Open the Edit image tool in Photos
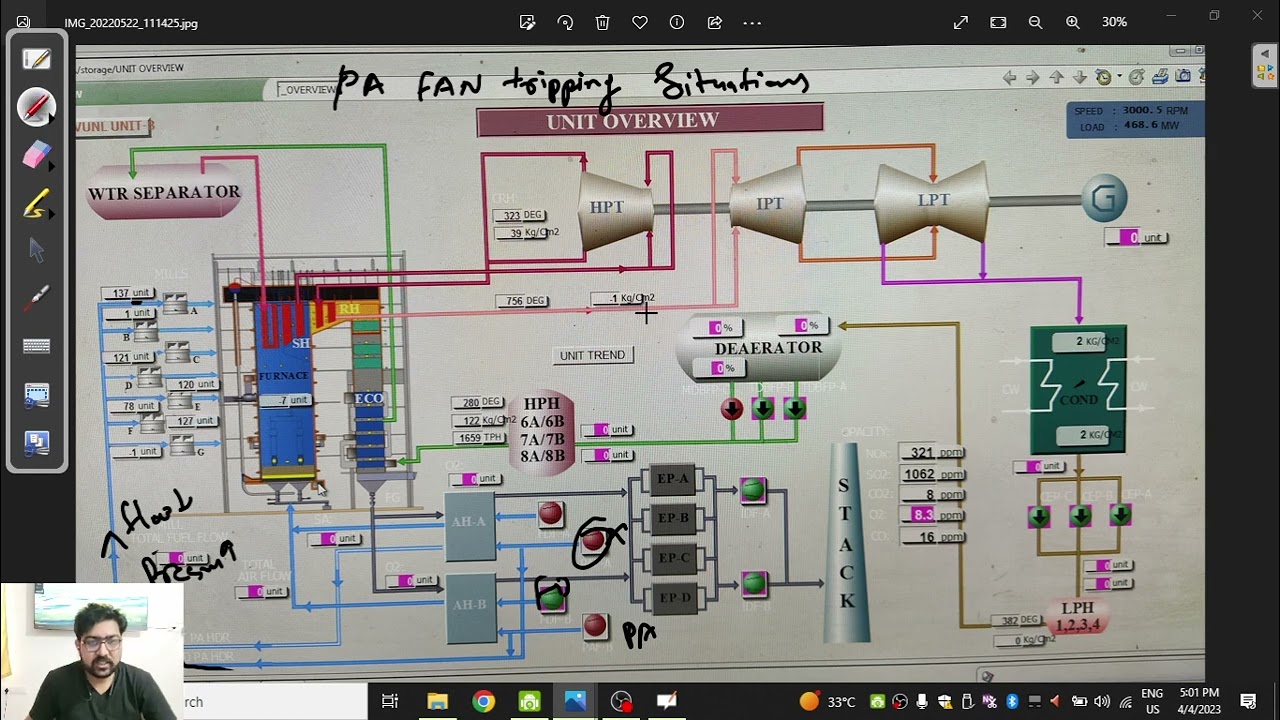The image size is (1280, 720). (x=527, y=22)
